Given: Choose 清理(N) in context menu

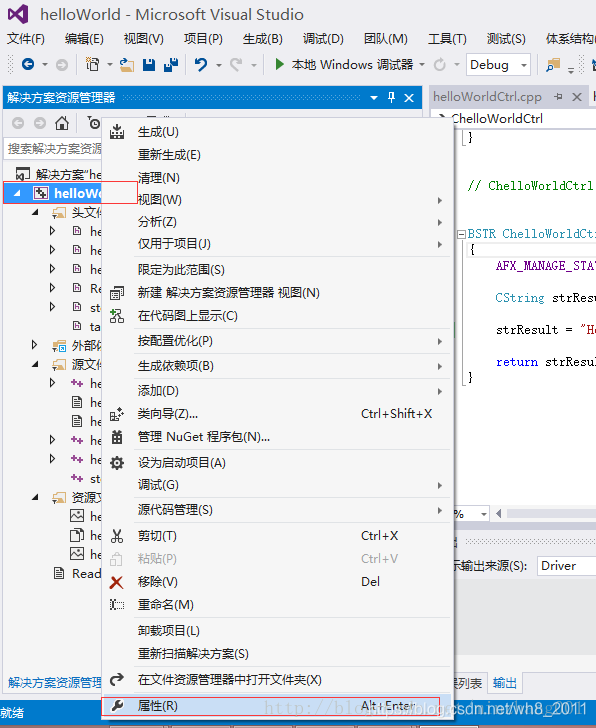Looking at the screenshot, I should (277, 177).
